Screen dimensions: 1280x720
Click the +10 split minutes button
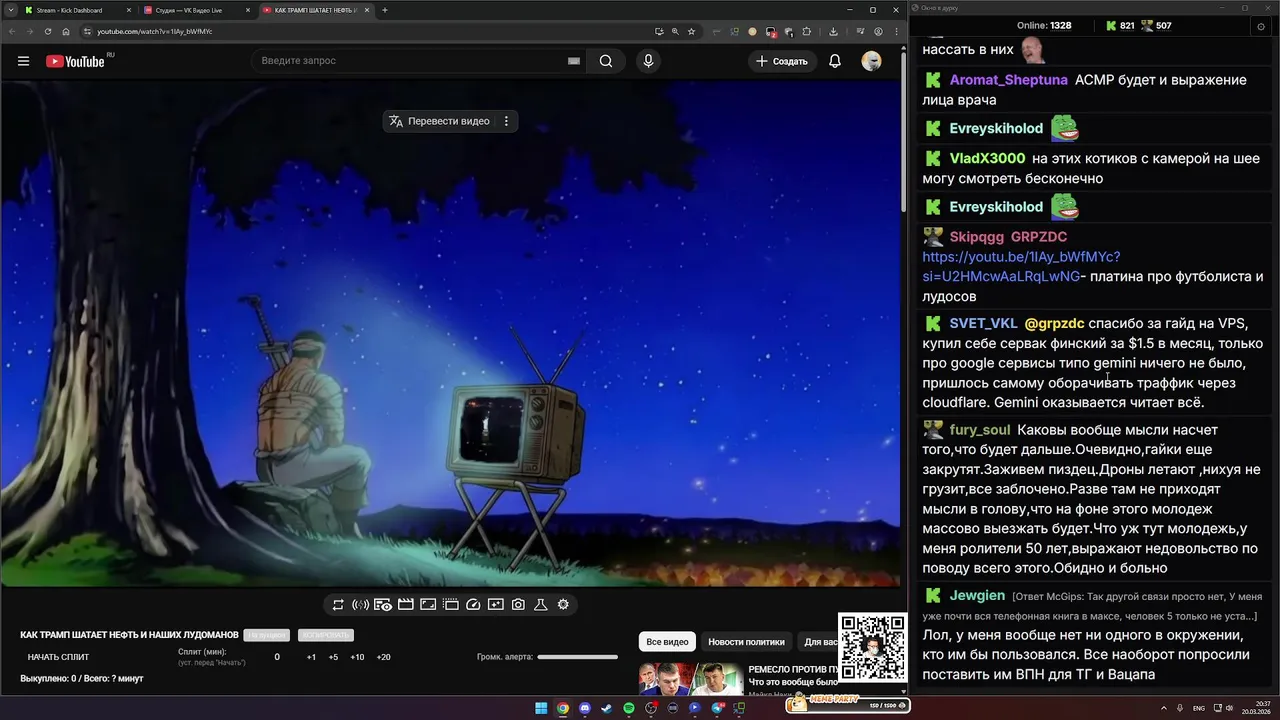coord(357,657)
